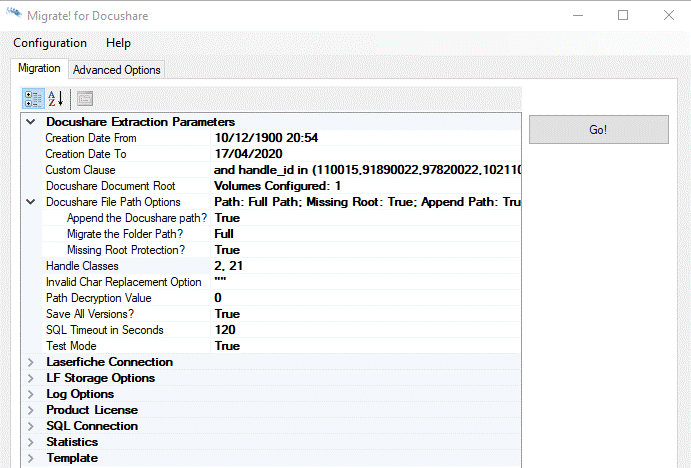Expand the Laserfiche Connection category
691x468 pixels.
coord(30,362)
